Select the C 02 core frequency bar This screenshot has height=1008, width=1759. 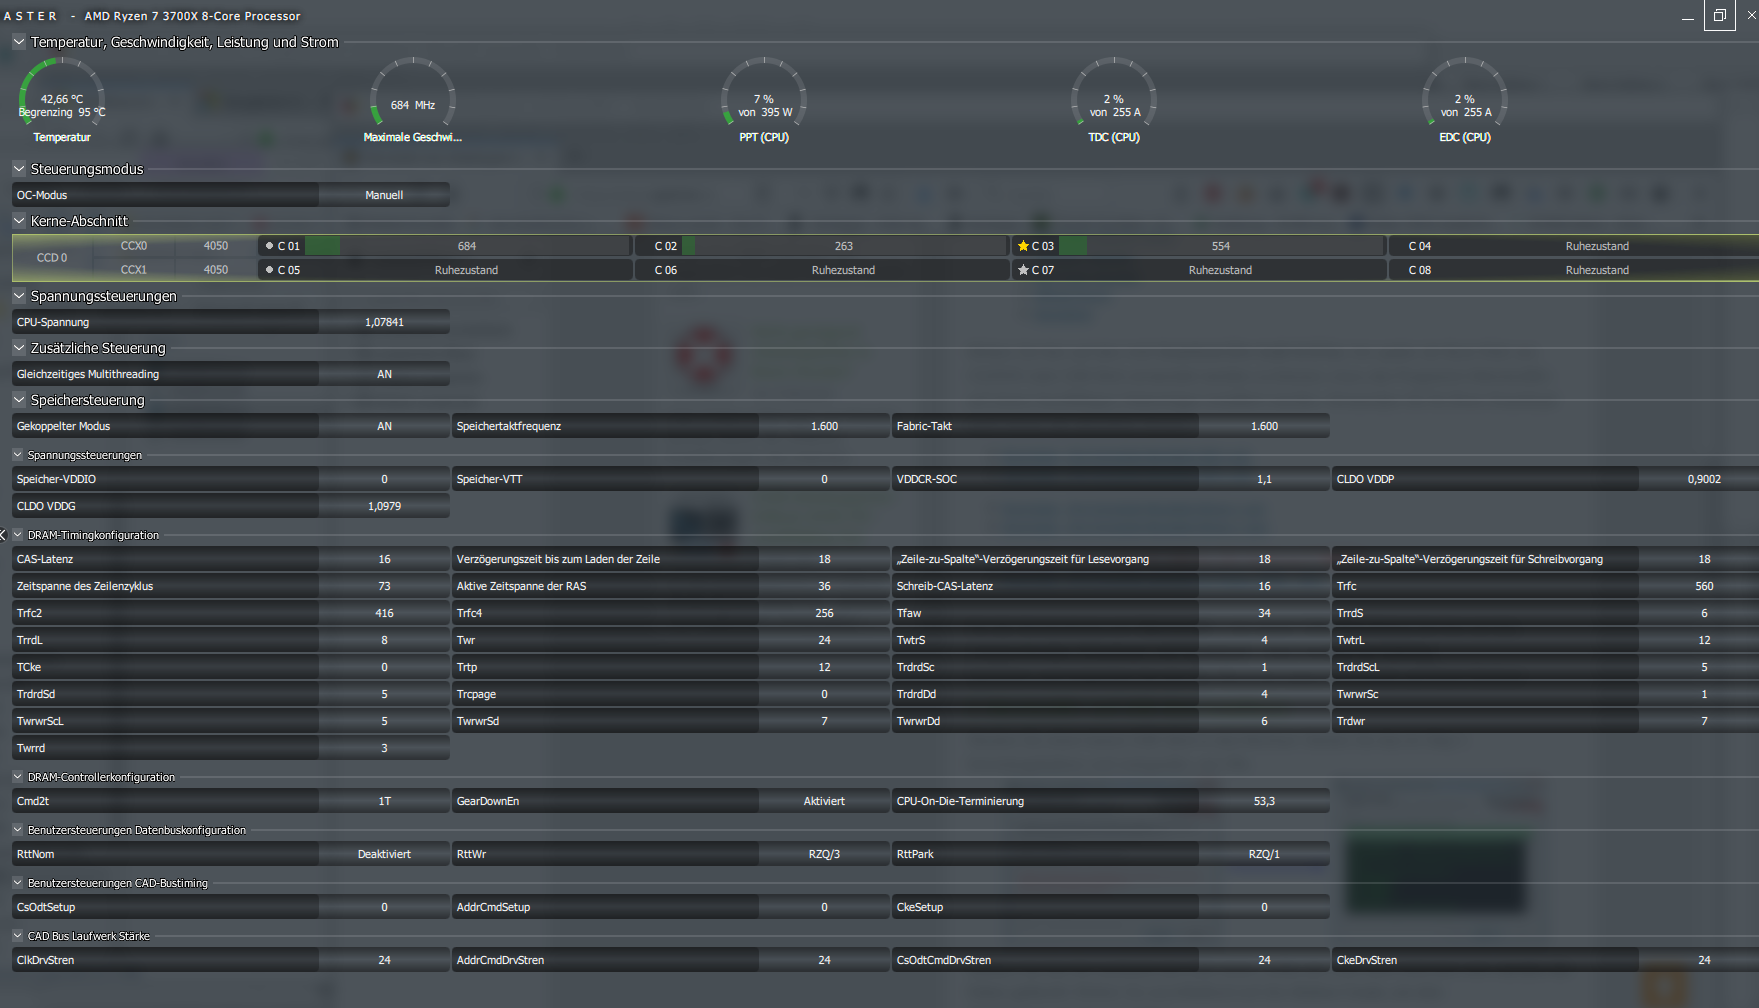tap(844, 246)
